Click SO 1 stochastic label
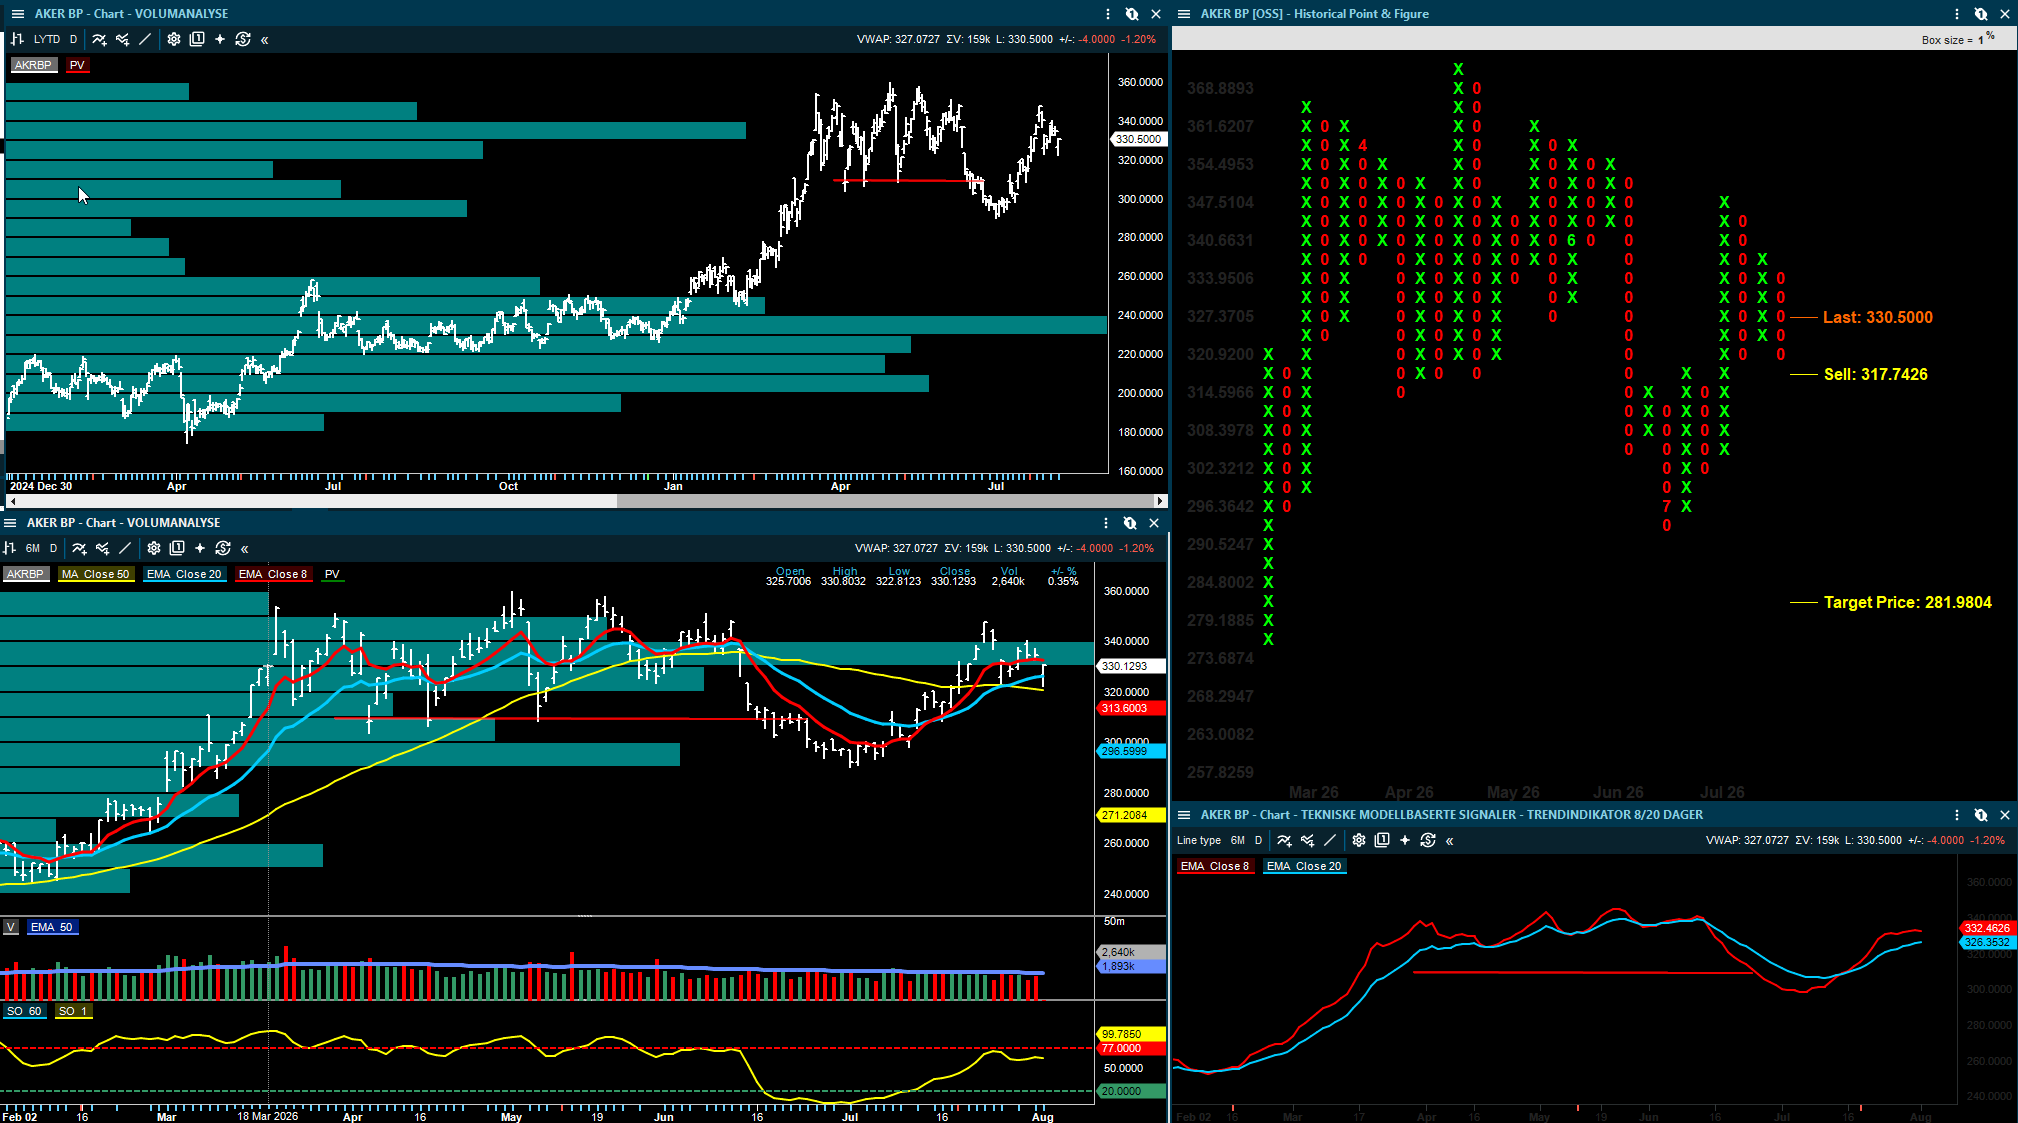The width and height of the screenshot is (2018, 1123). [x=73, y=1011]
